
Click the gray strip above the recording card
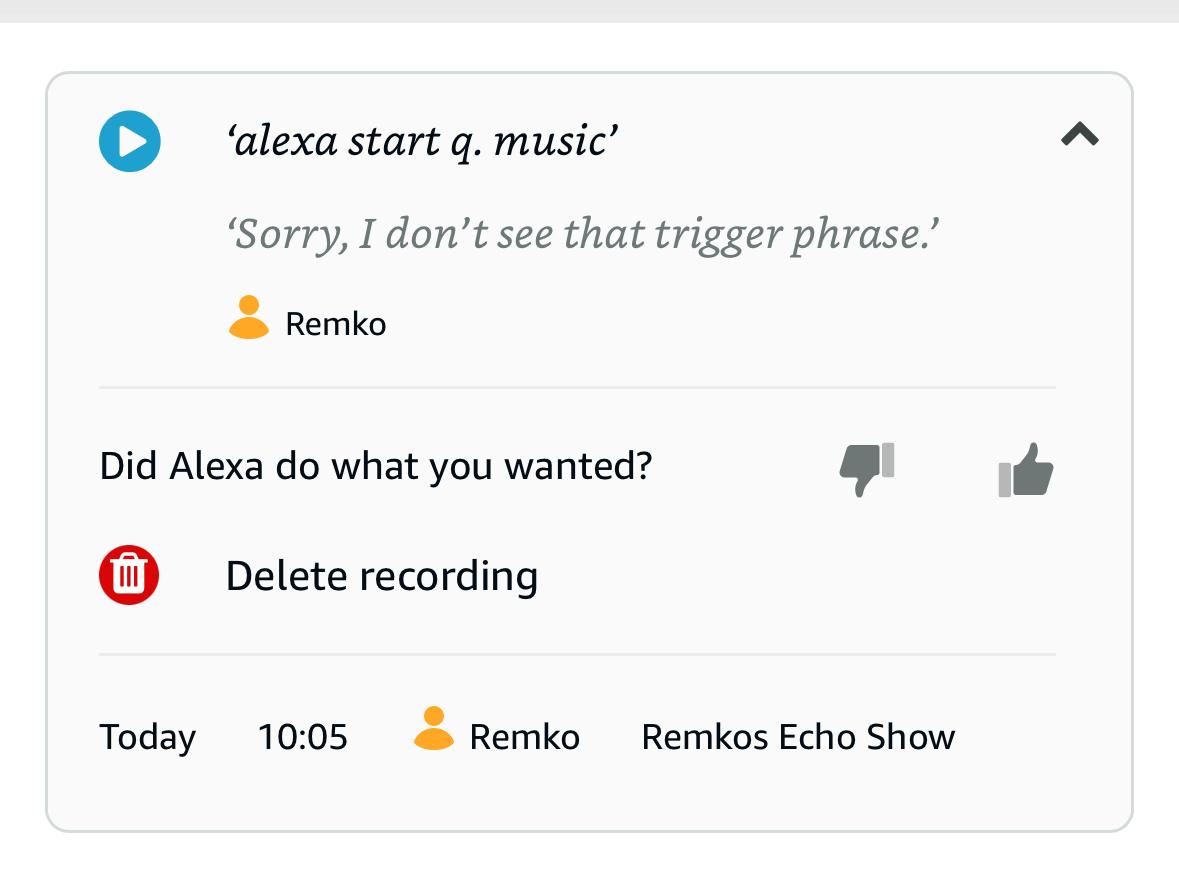[x=589, y=10]
